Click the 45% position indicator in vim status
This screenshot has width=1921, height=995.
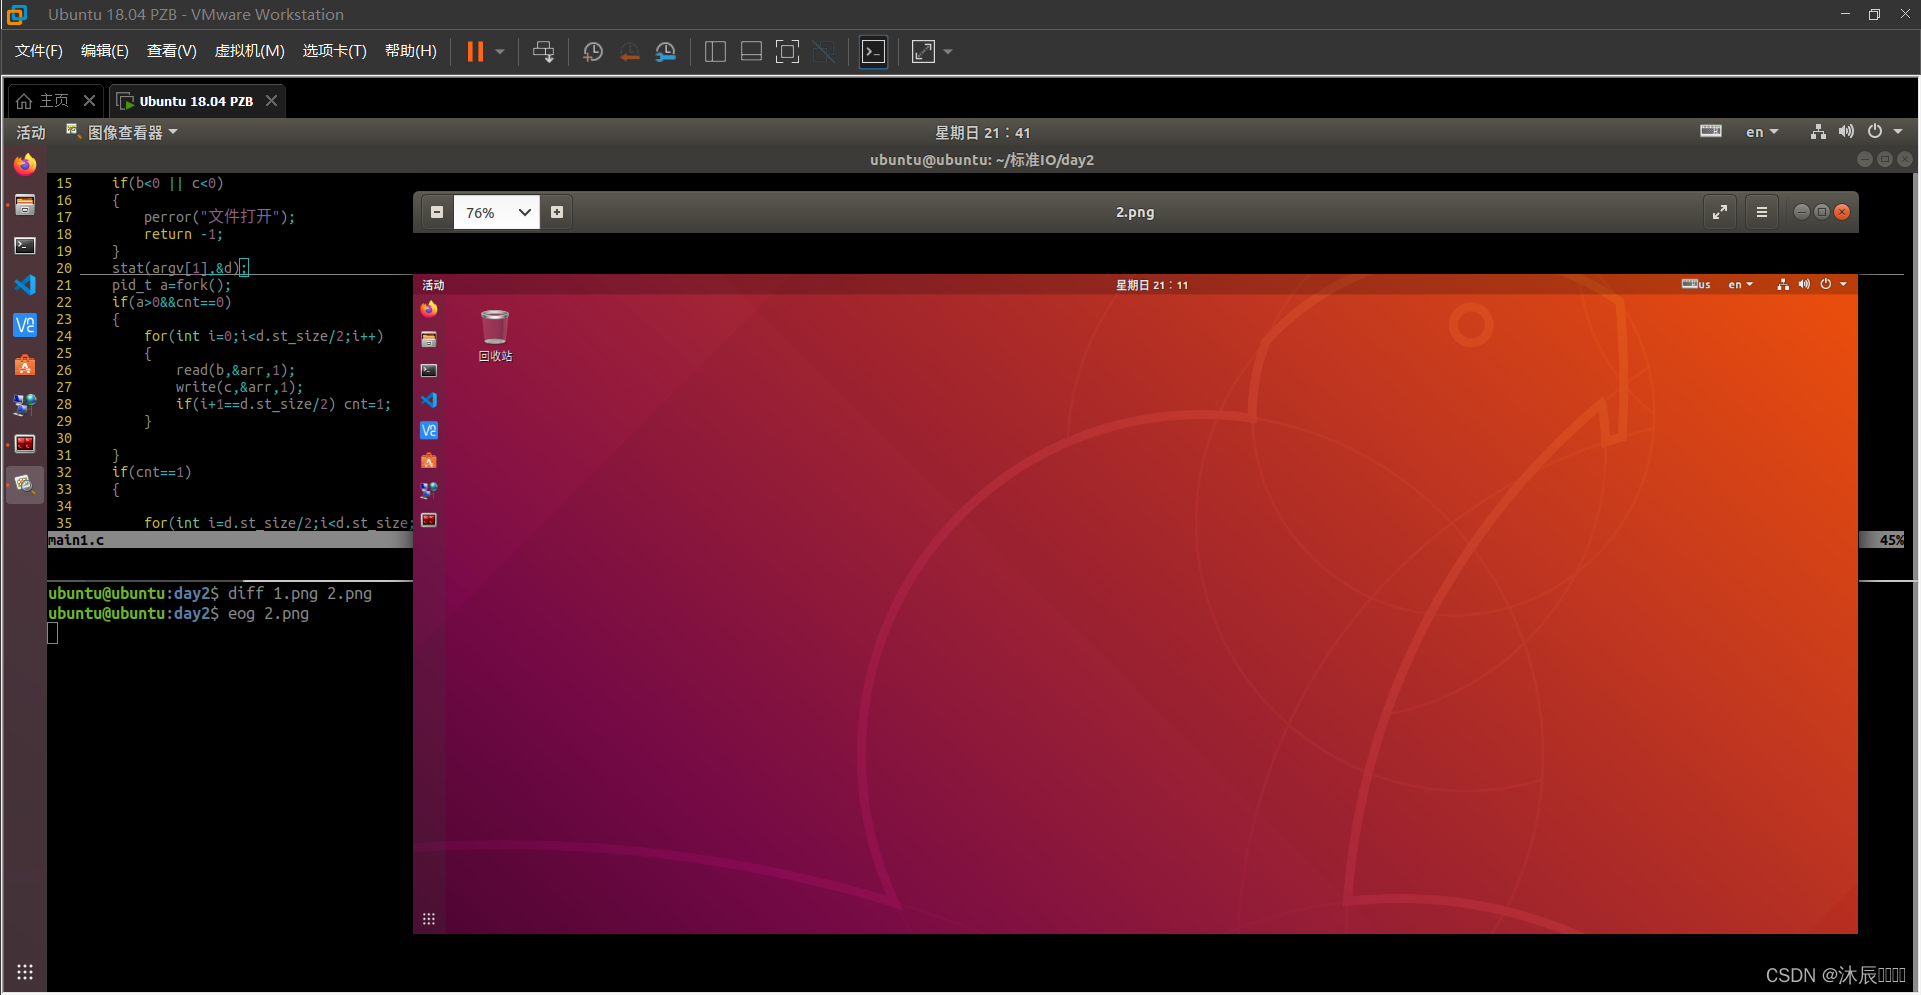pos(1891,540)
